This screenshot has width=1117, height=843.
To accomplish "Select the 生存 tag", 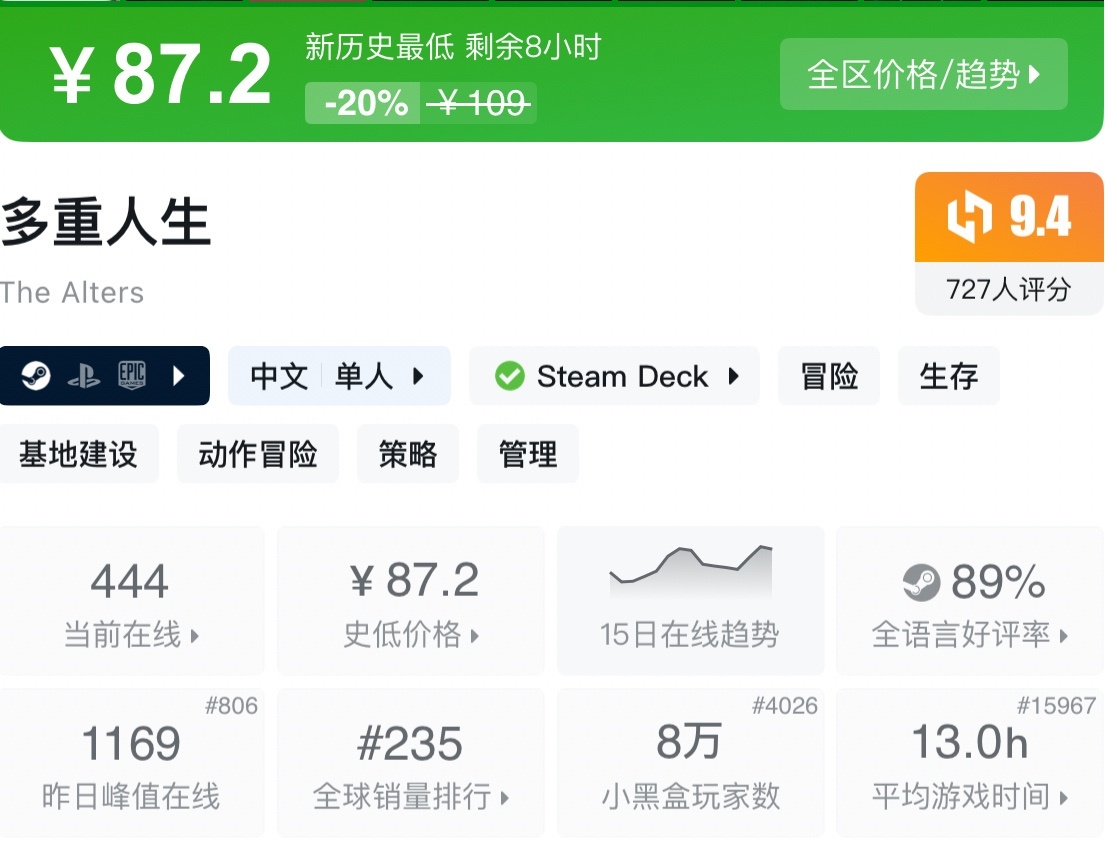I will (948, 376).
